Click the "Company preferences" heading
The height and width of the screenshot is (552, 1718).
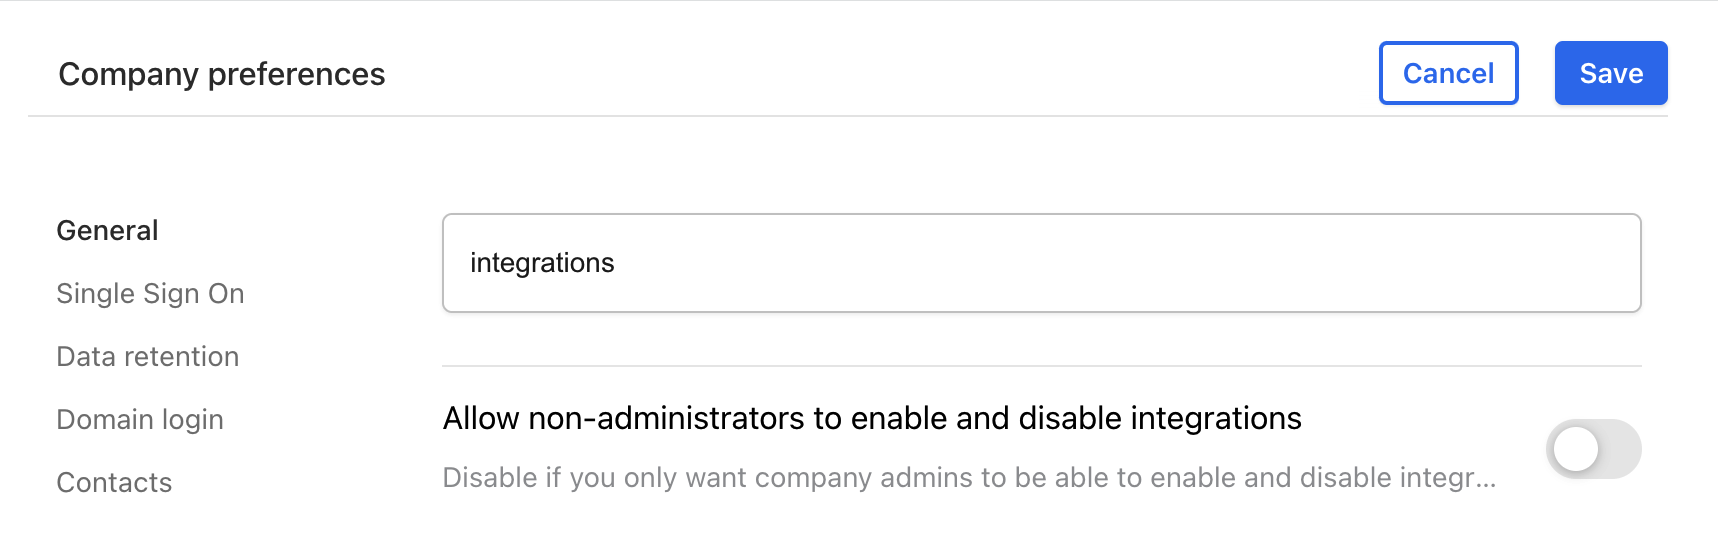[x=221, y=74]
